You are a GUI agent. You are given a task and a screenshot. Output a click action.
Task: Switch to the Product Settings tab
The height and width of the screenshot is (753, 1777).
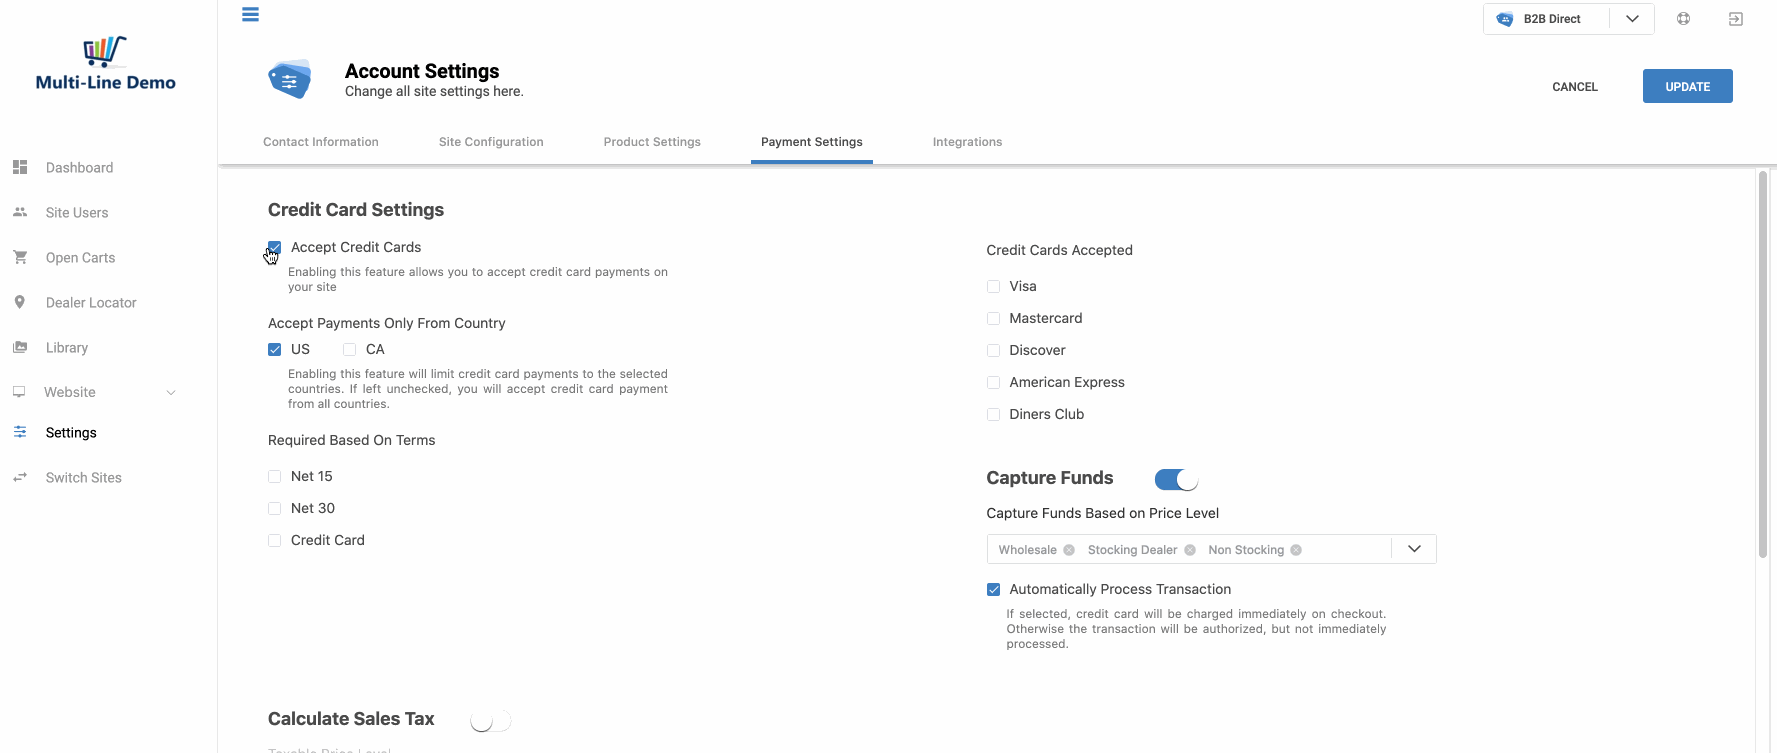[x=652, y=142]
